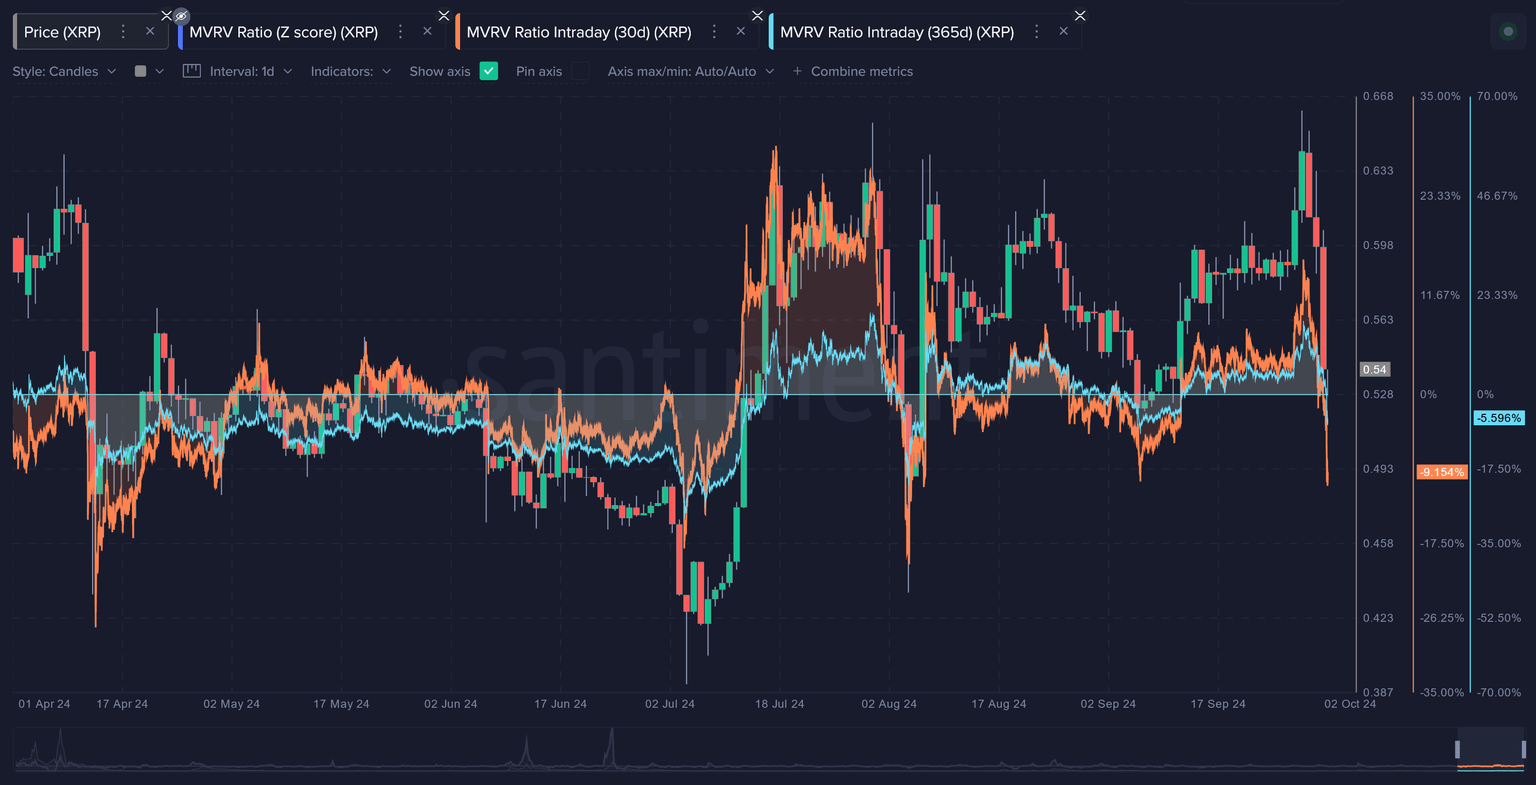
Task: Open the MVRV Ratio (Z score) three-dot menu
Action: pyautogui.click(x=400, y=32)
